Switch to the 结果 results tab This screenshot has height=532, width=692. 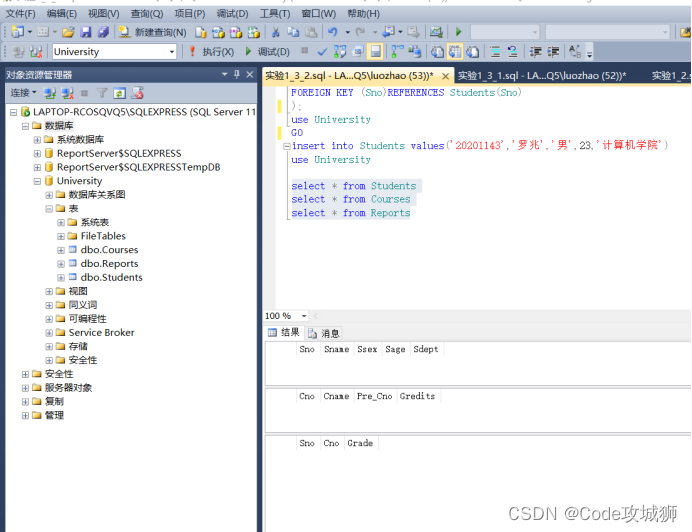click(x=284, y=332)
